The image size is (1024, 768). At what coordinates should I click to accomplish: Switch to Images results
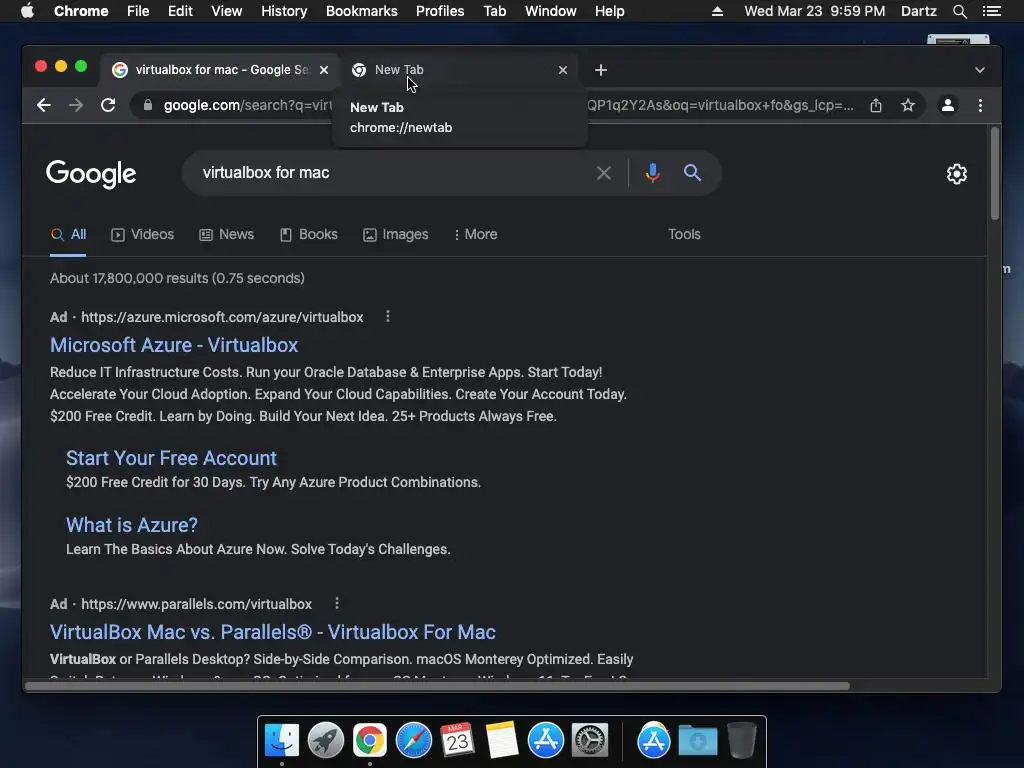(x=396, y=234)
